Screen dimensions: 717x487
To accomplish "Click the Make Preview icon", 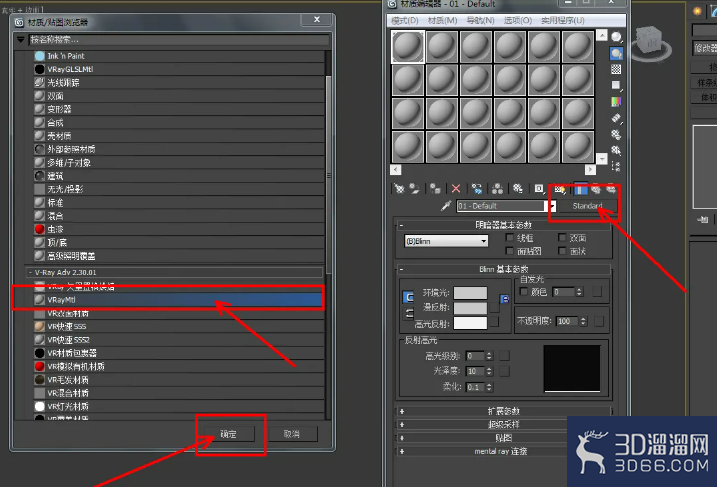I will (616, 118).
